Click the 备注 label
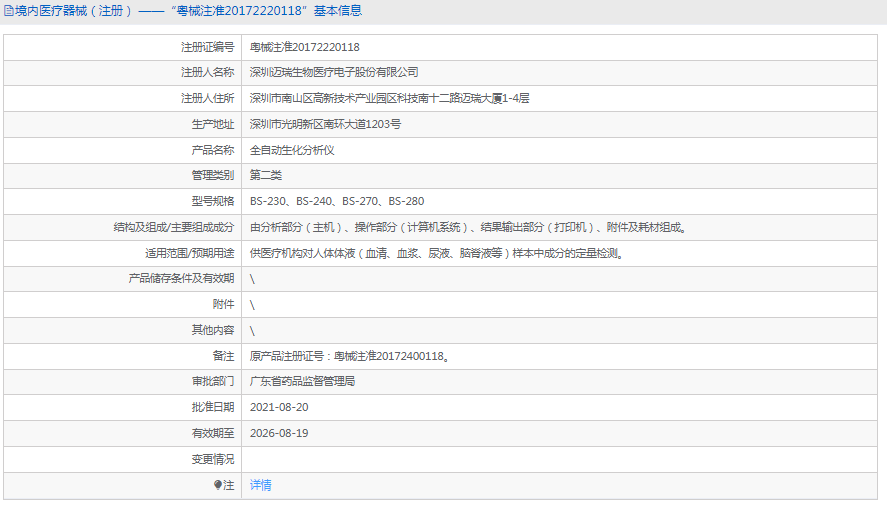The image size is (887, 506). (x=223, y=357)
